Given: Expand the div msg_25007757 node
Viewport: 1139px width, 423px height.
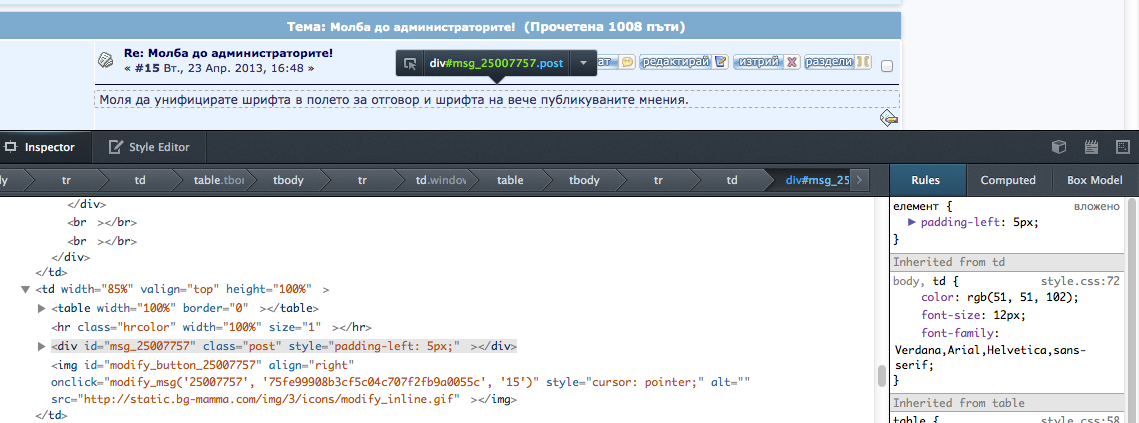Looking at the screenshot, I should pyautogui.click(x=41, y=346).
